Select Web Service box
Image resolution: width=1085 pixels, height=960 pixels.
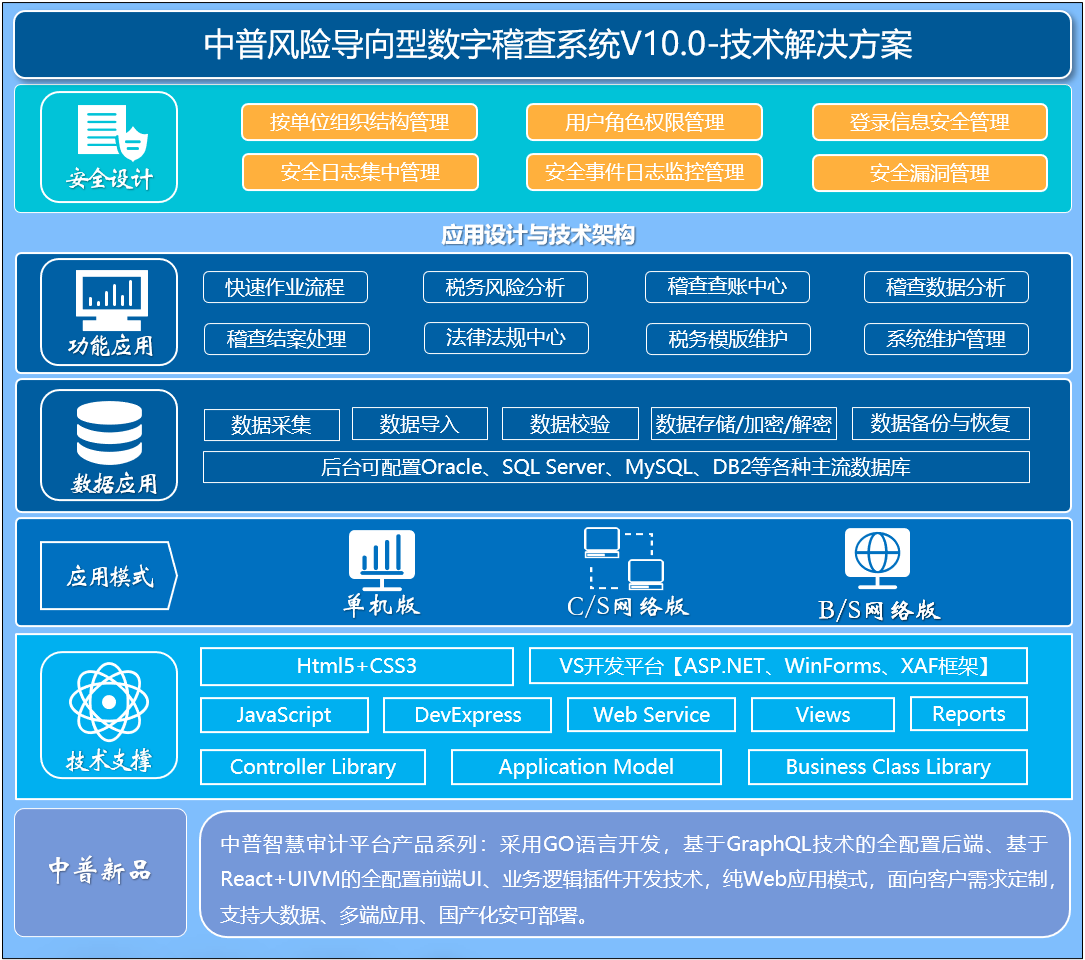click(x=651, y=714)
